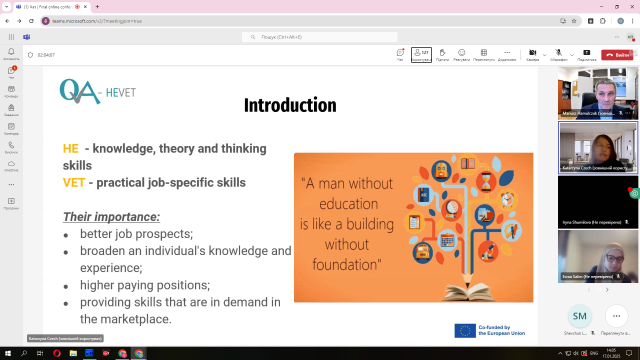This screenshot has height=360, width=640.
Task: Launch Opera from the taskbar
Action: tap(57, 353)
